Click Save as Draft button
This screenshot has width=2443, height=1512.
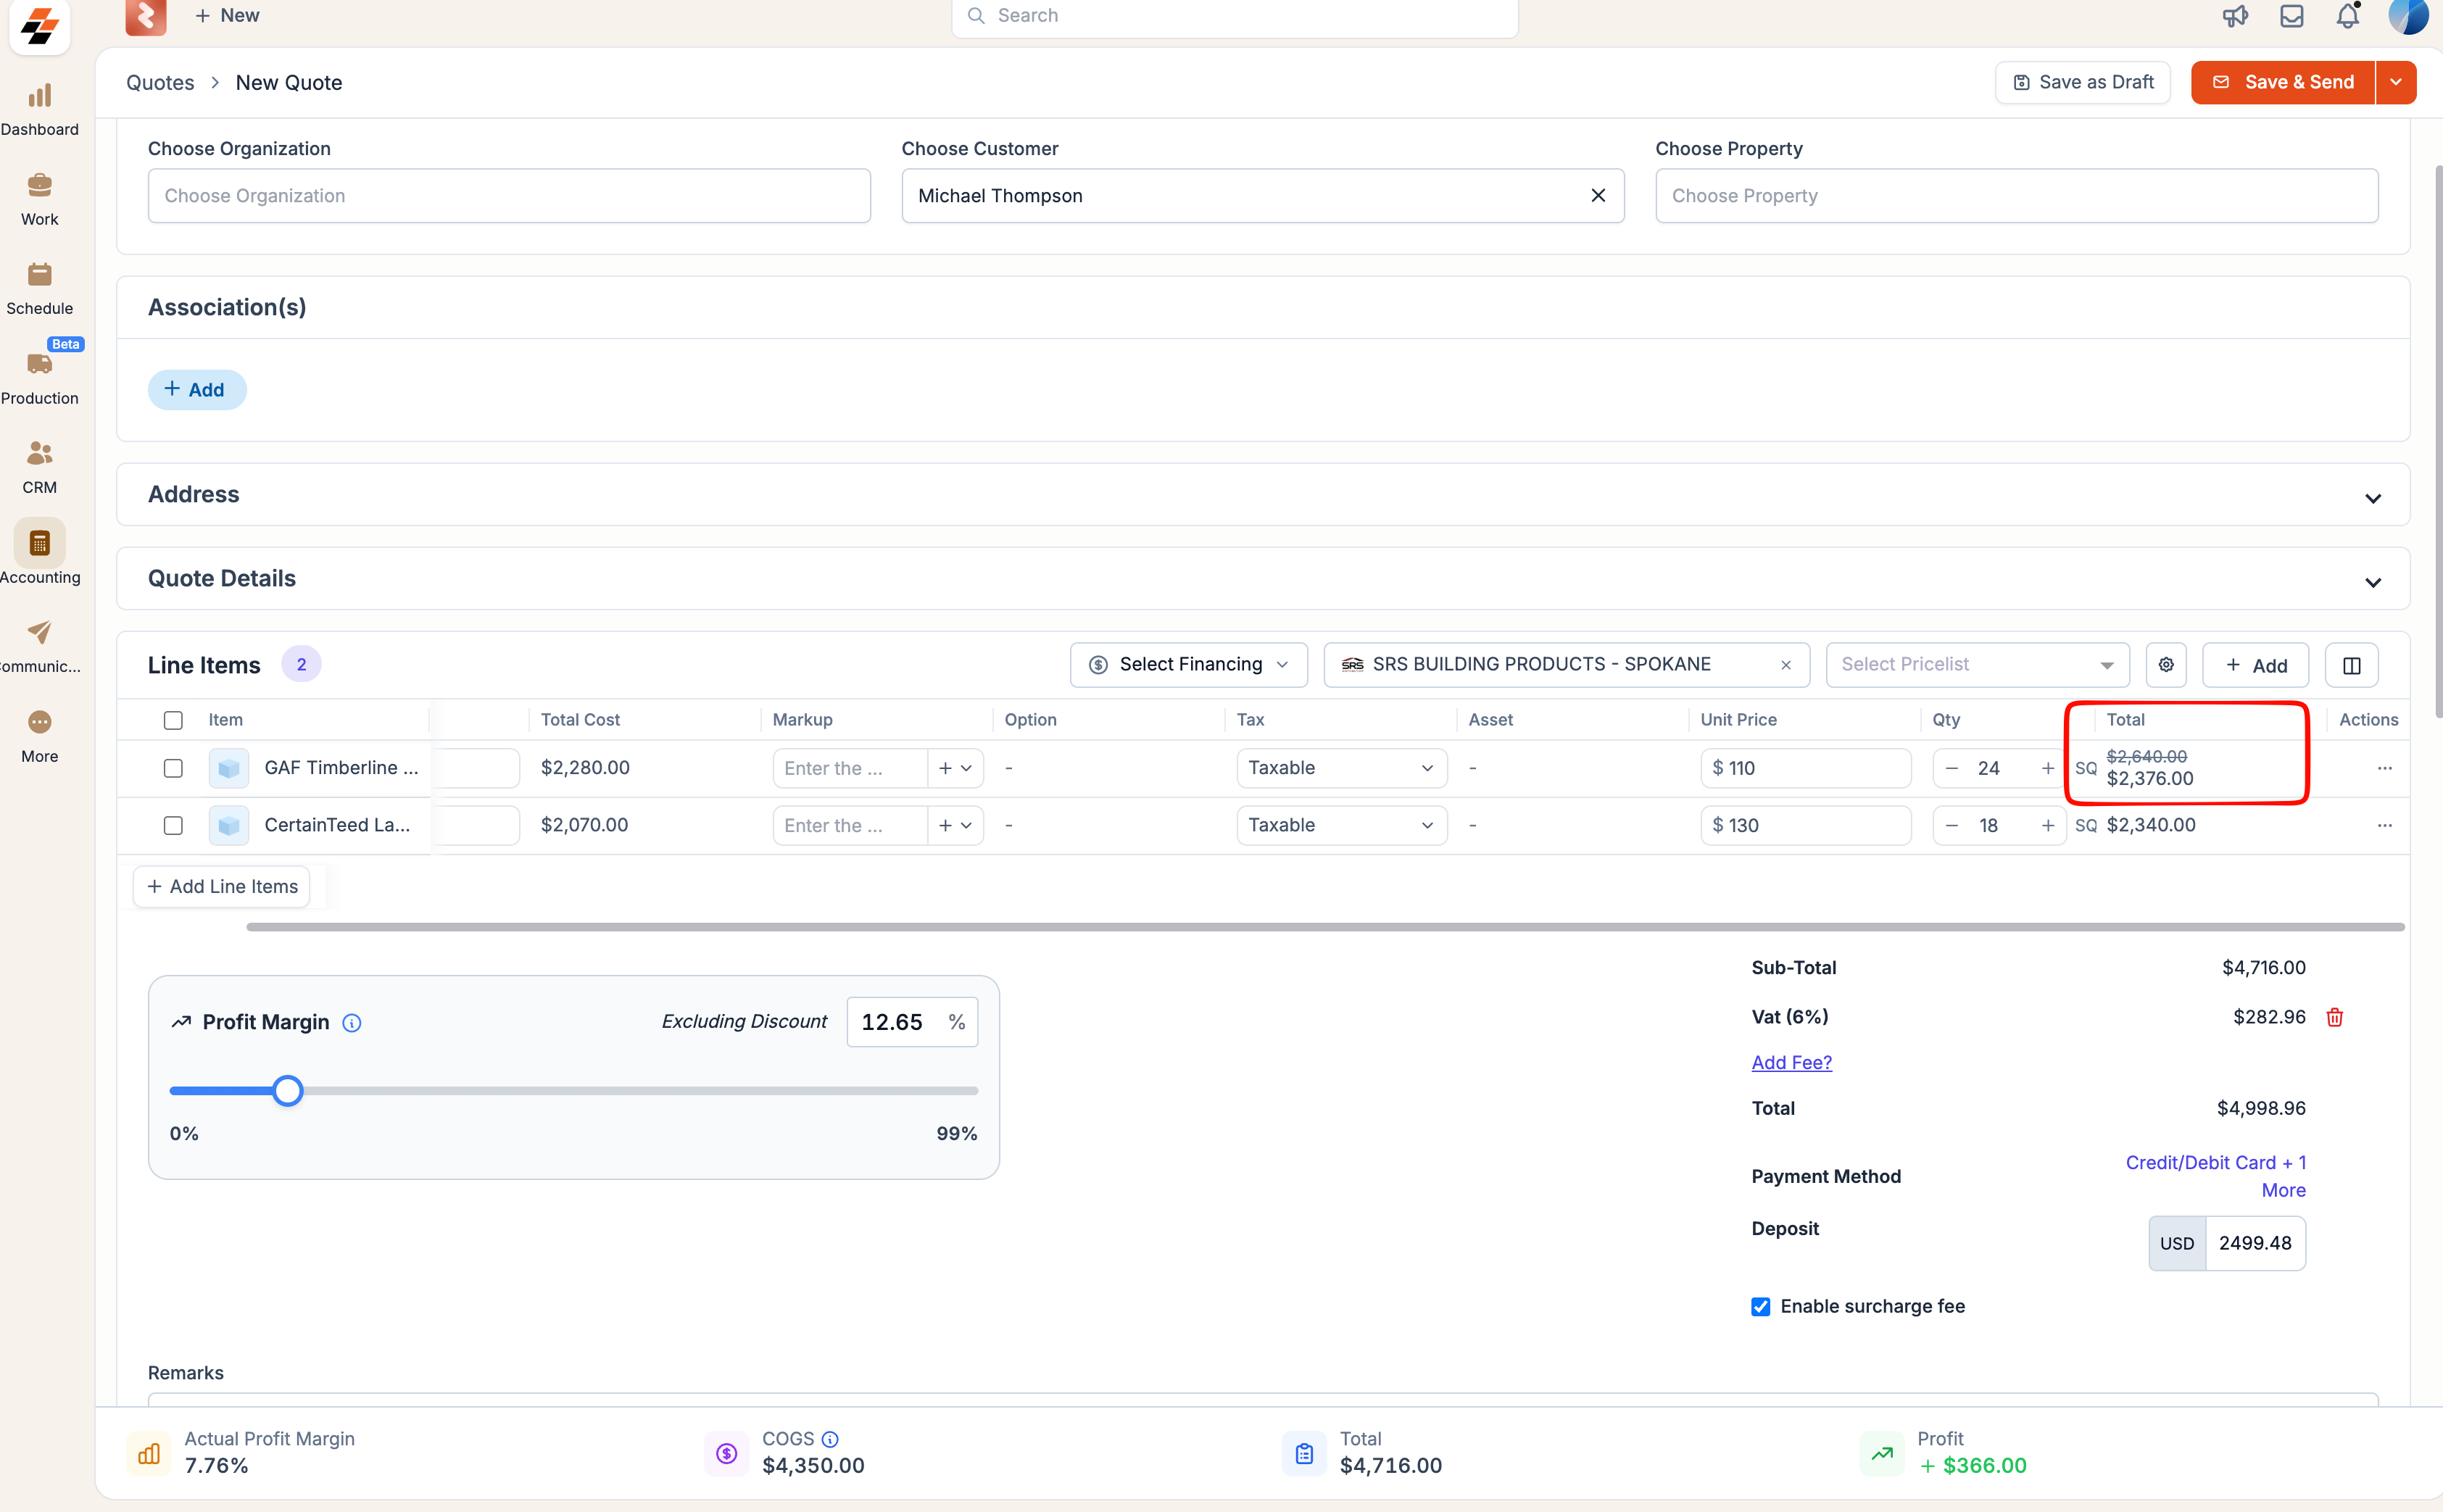tap(2082, 82)
